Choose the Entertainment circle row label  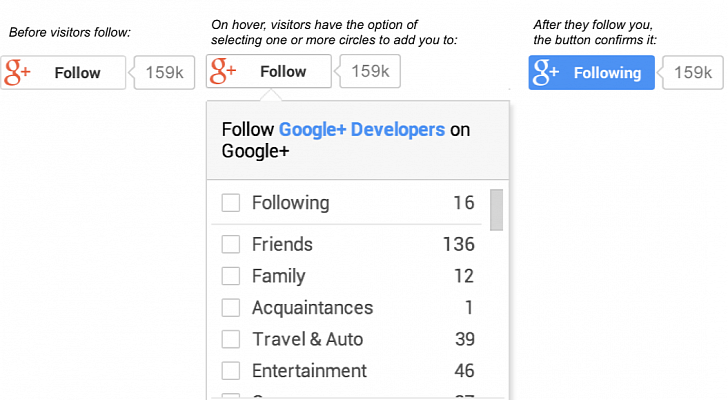click(309, 371)
